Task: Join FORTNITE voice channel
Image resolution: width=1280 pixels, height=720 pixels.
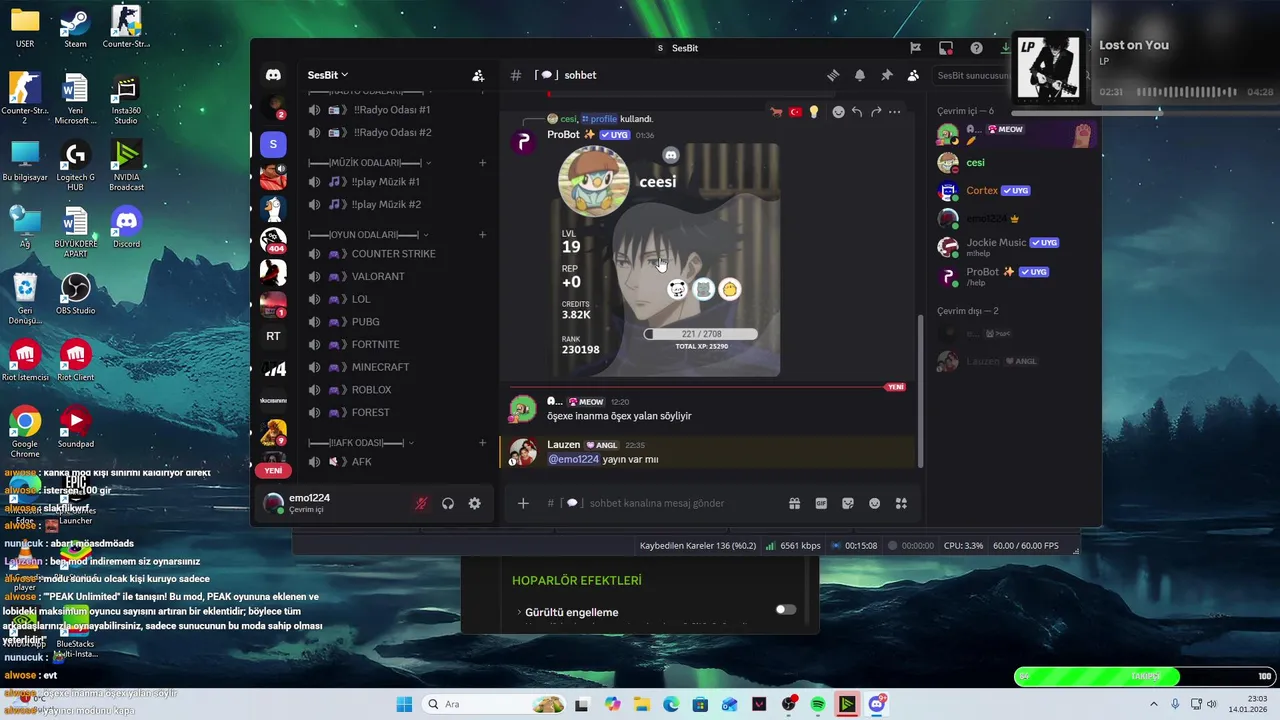Action: pos(395,344)
